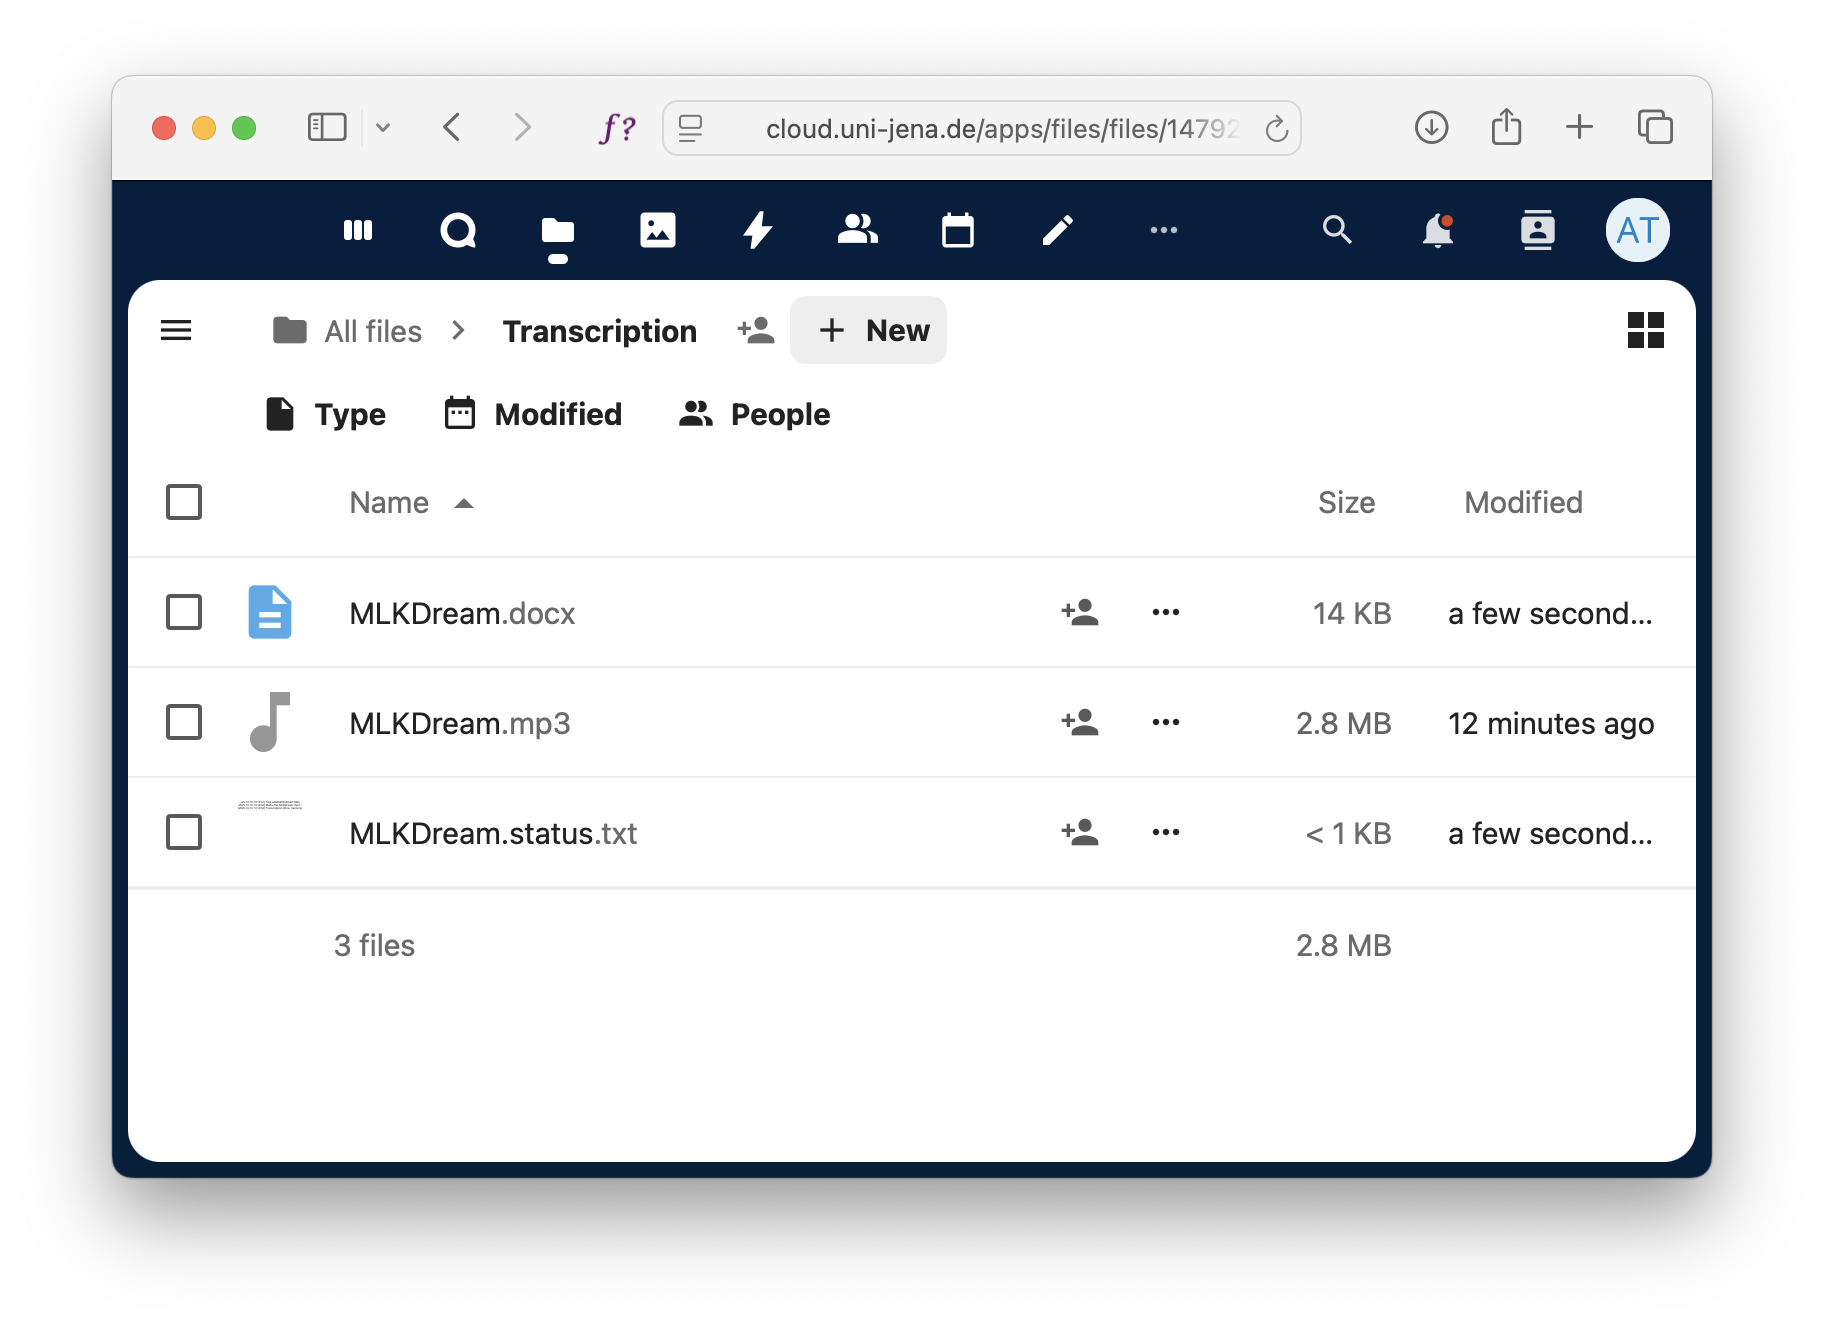Open the Modified filter dropdown
The width and height of the screenshot is (1824, 1326).
coord(533,414)
